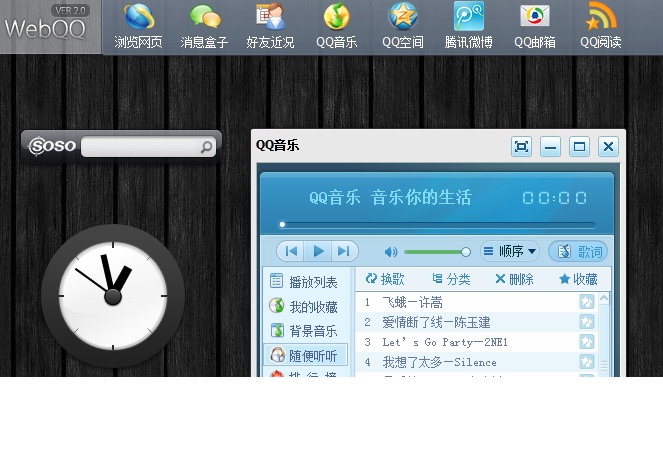Screen dimensions: 663x460
Task: Minimize the QQ音乐 window
Action: (x=550, y=147)
